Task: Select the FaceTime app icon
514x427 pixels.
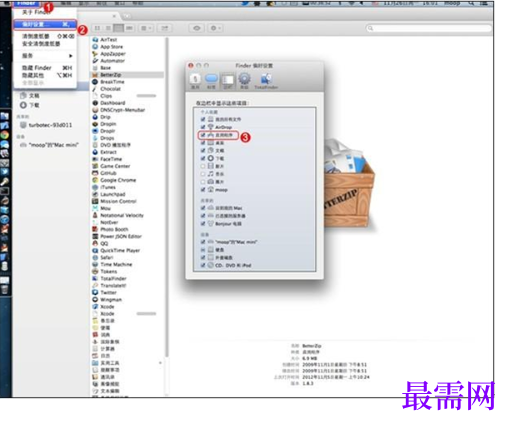Action: point(95,159)
